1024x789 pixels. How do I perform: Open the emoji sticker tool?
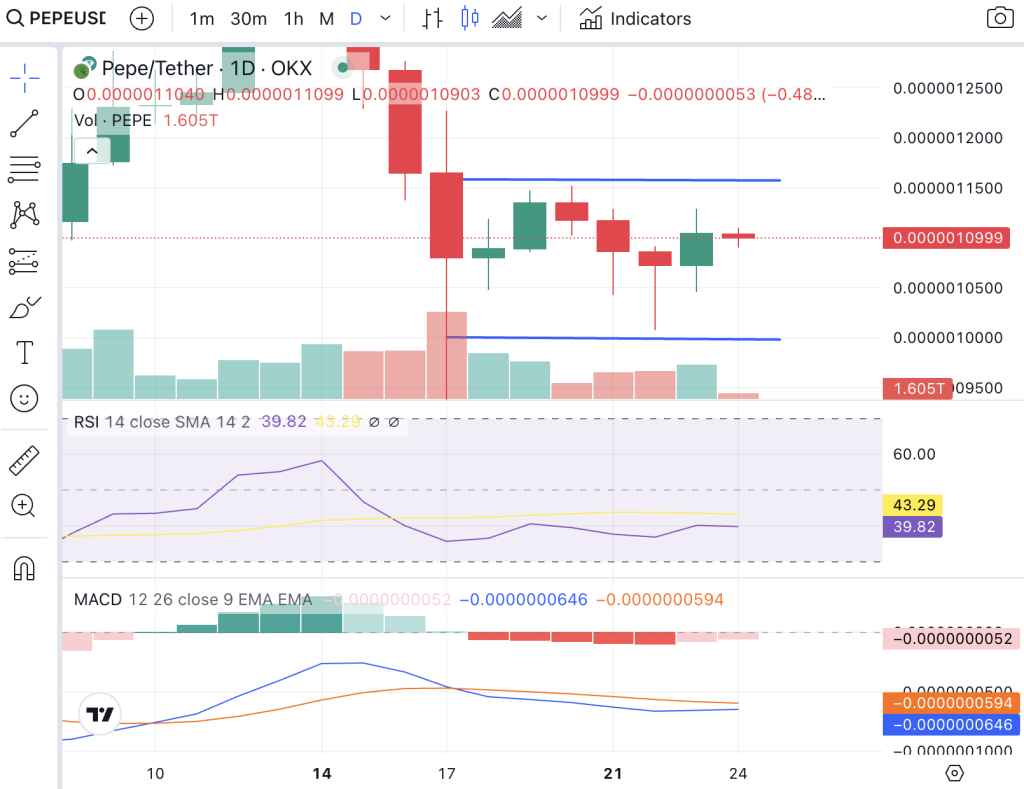tap(24, 398)
